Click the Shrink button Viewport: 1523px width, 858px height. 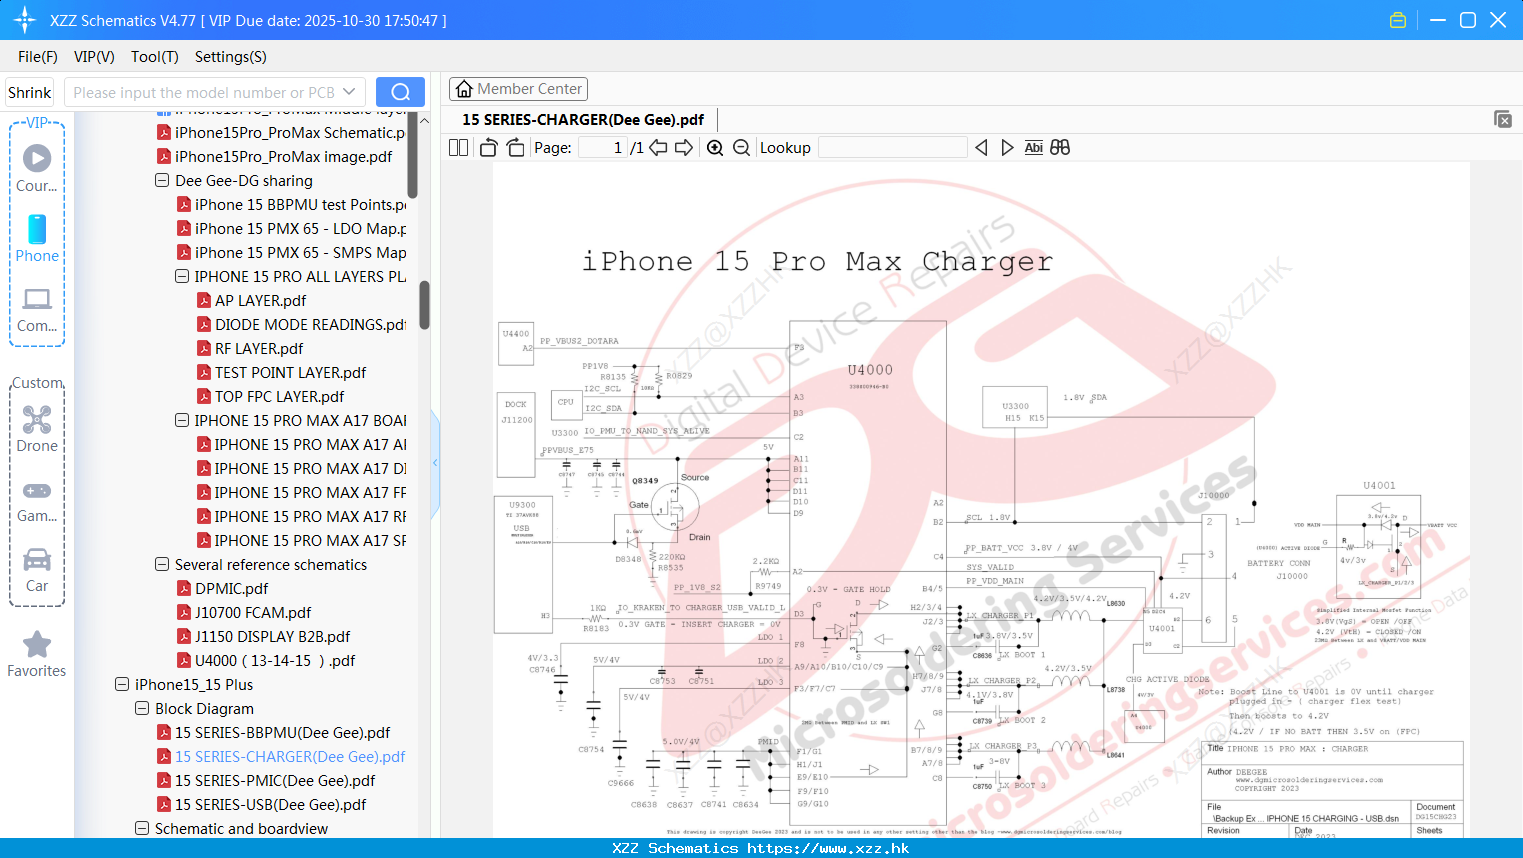tap(29, 92)
